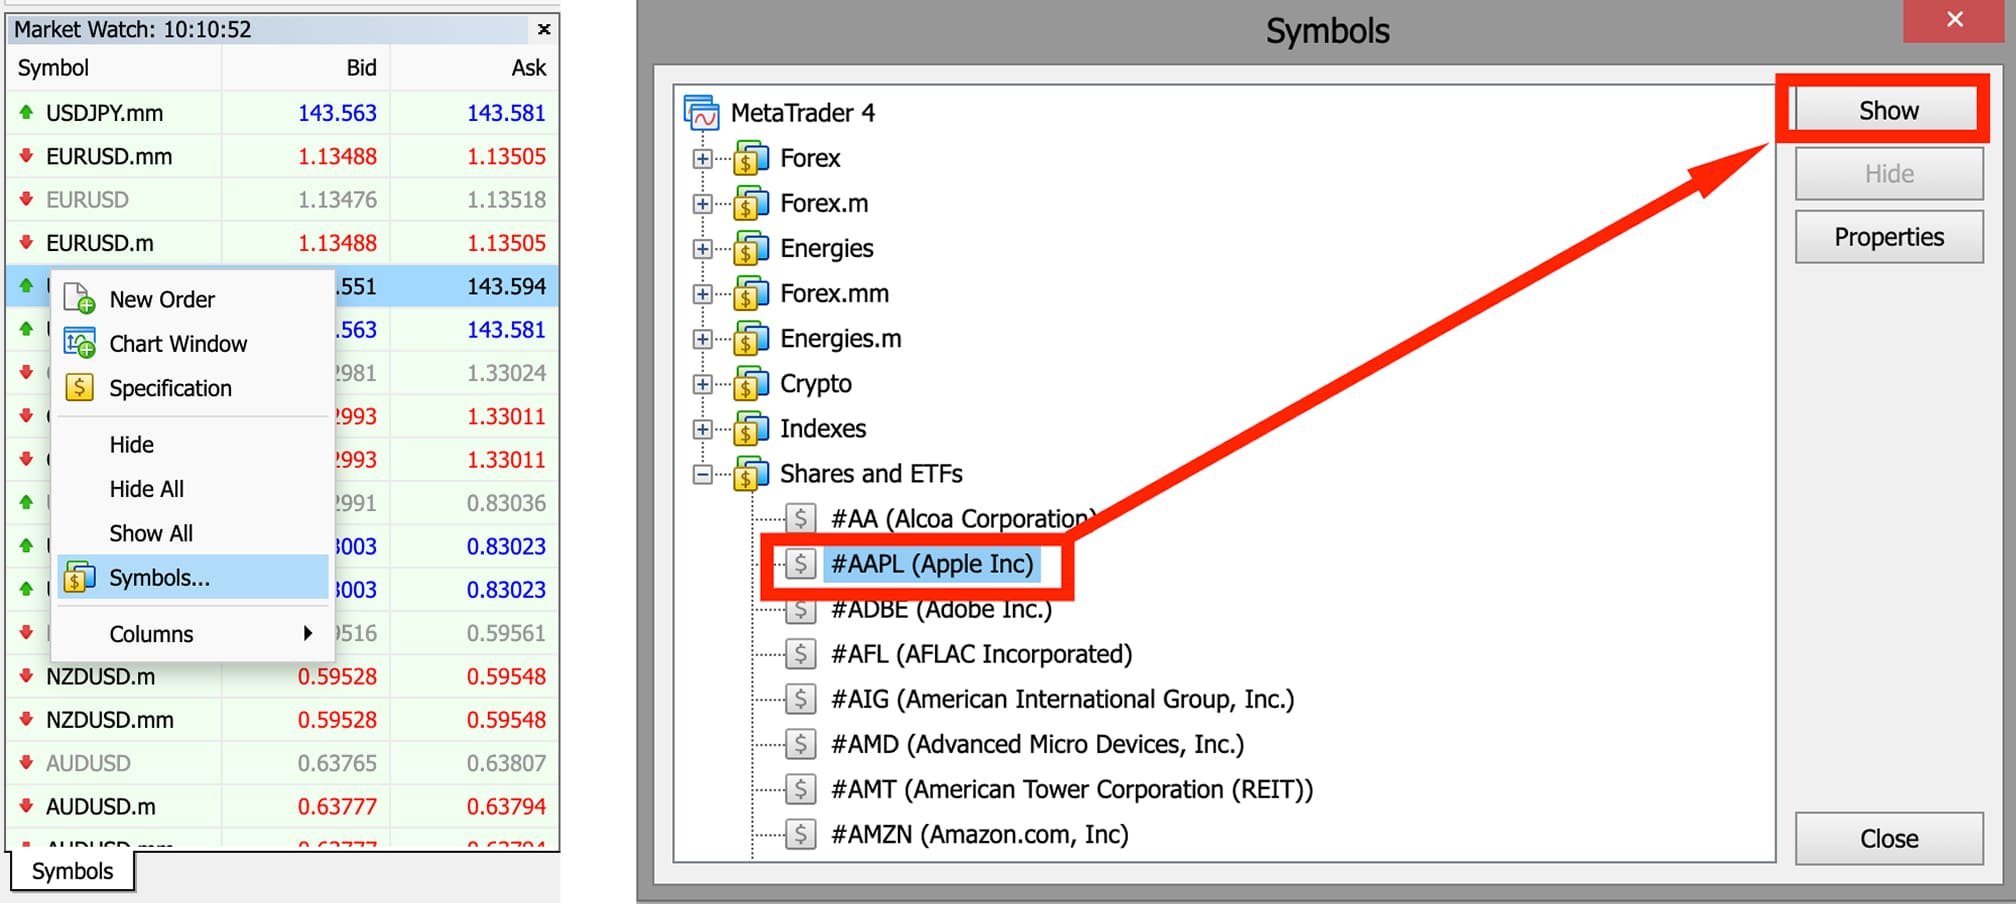Collapse the Shares and ETFs group
This screenshot has width=2016, height=904.
pyautogui.click(x=703, y=474)
